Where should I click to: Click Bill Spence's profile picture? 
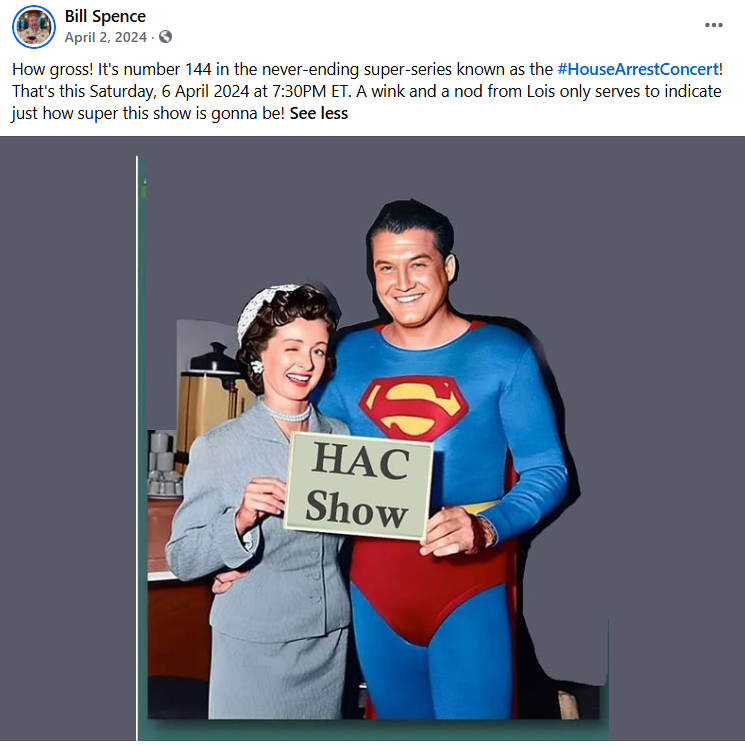tap(33, 27)
